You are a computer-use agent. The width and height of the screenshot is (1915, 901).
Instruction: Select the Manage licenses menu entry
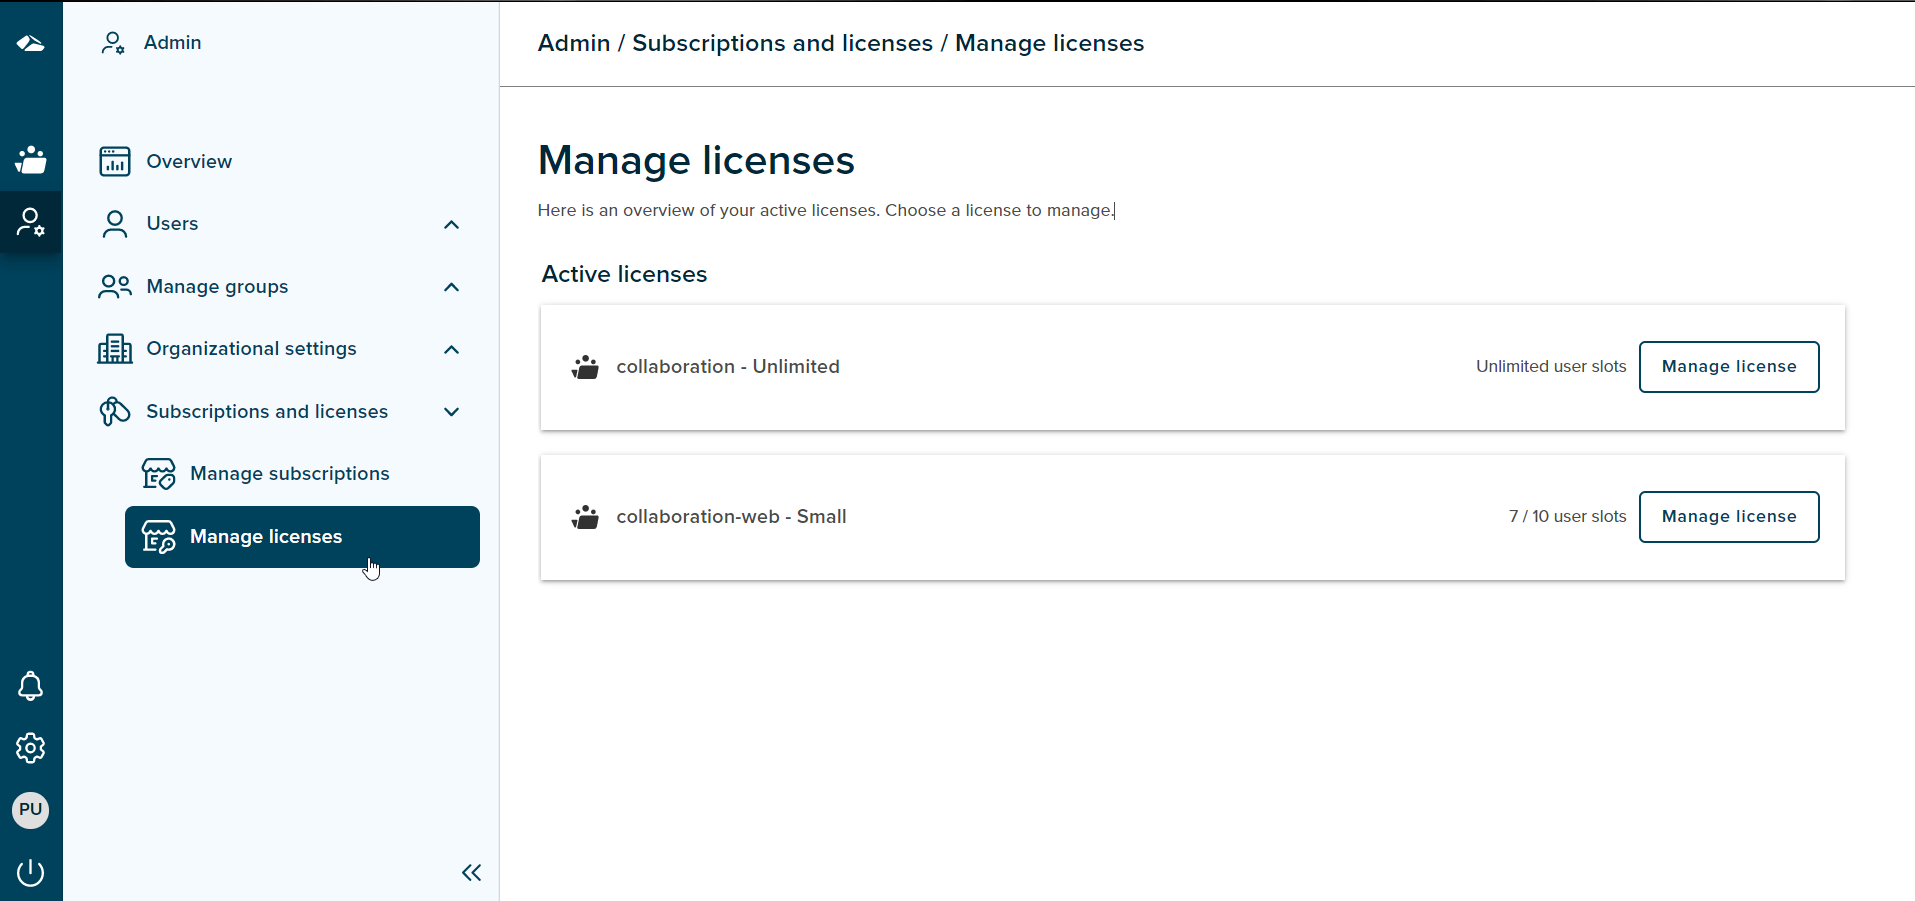pos(266,536)
